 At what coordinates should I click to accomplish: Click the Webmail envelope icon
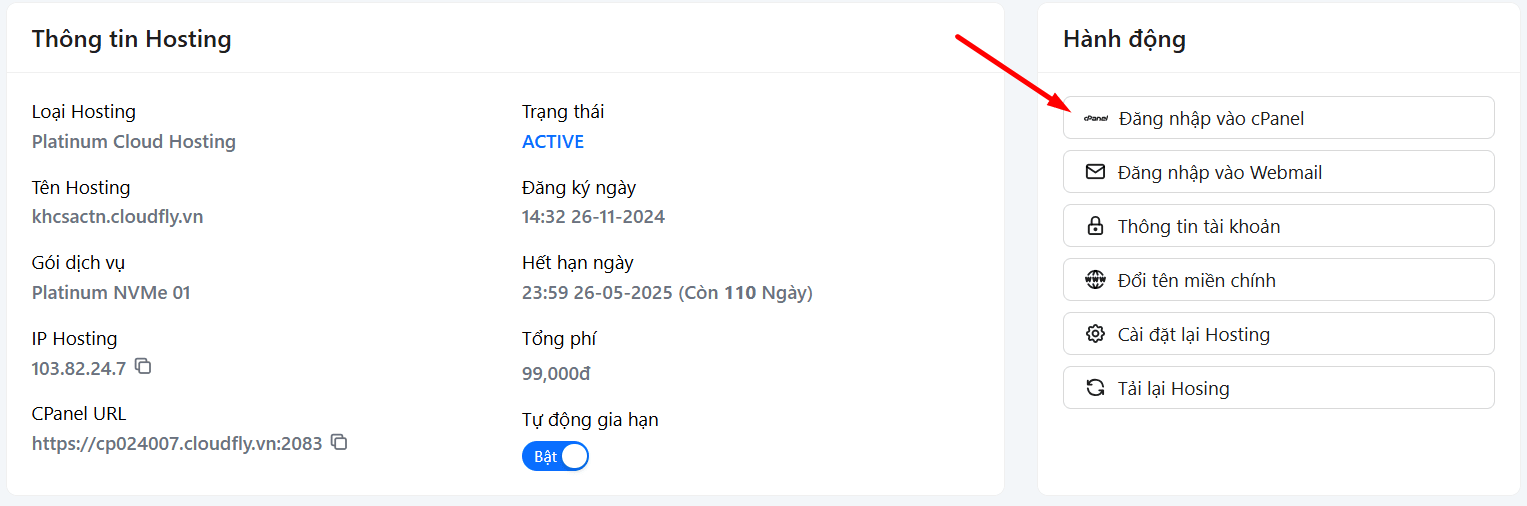(x=1095, y=172)
